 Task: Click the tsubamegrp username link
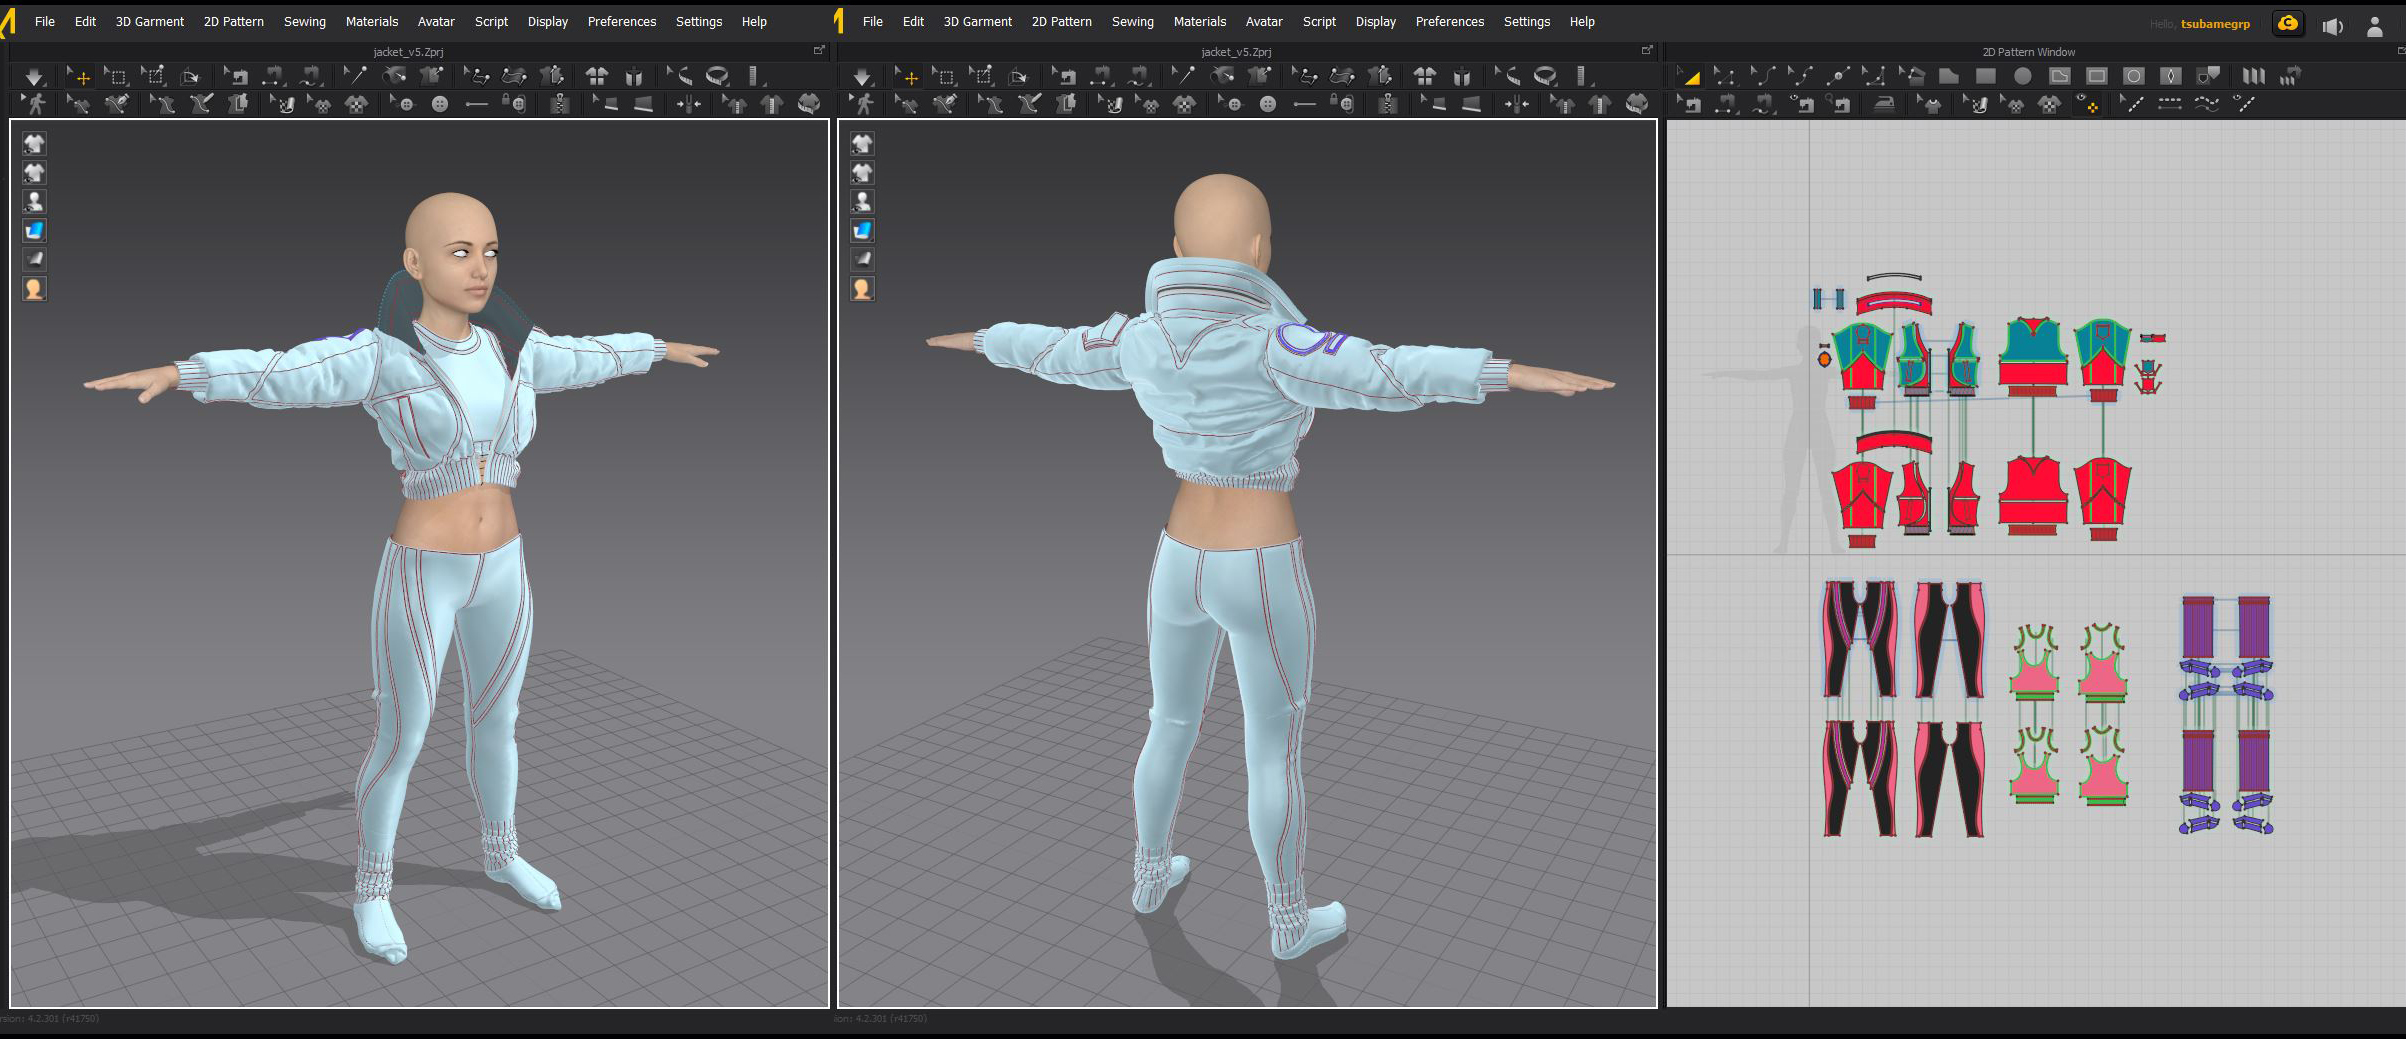[2215, 23]
